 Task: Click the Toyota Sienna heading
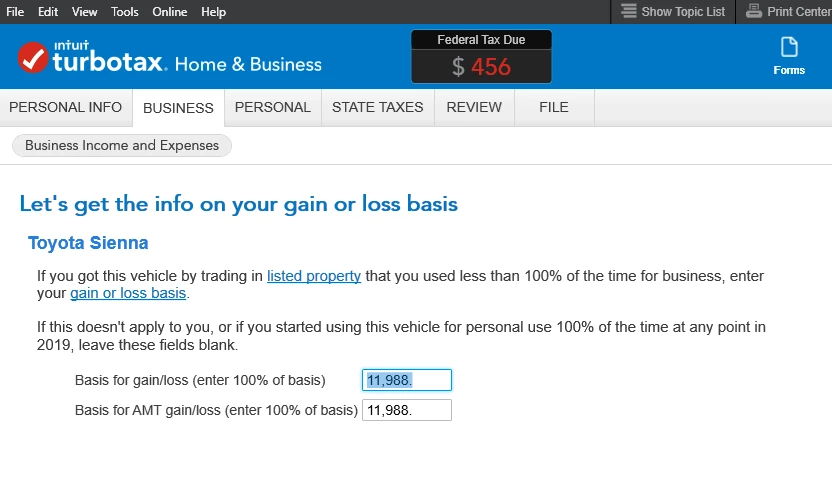tap(88, 243)
